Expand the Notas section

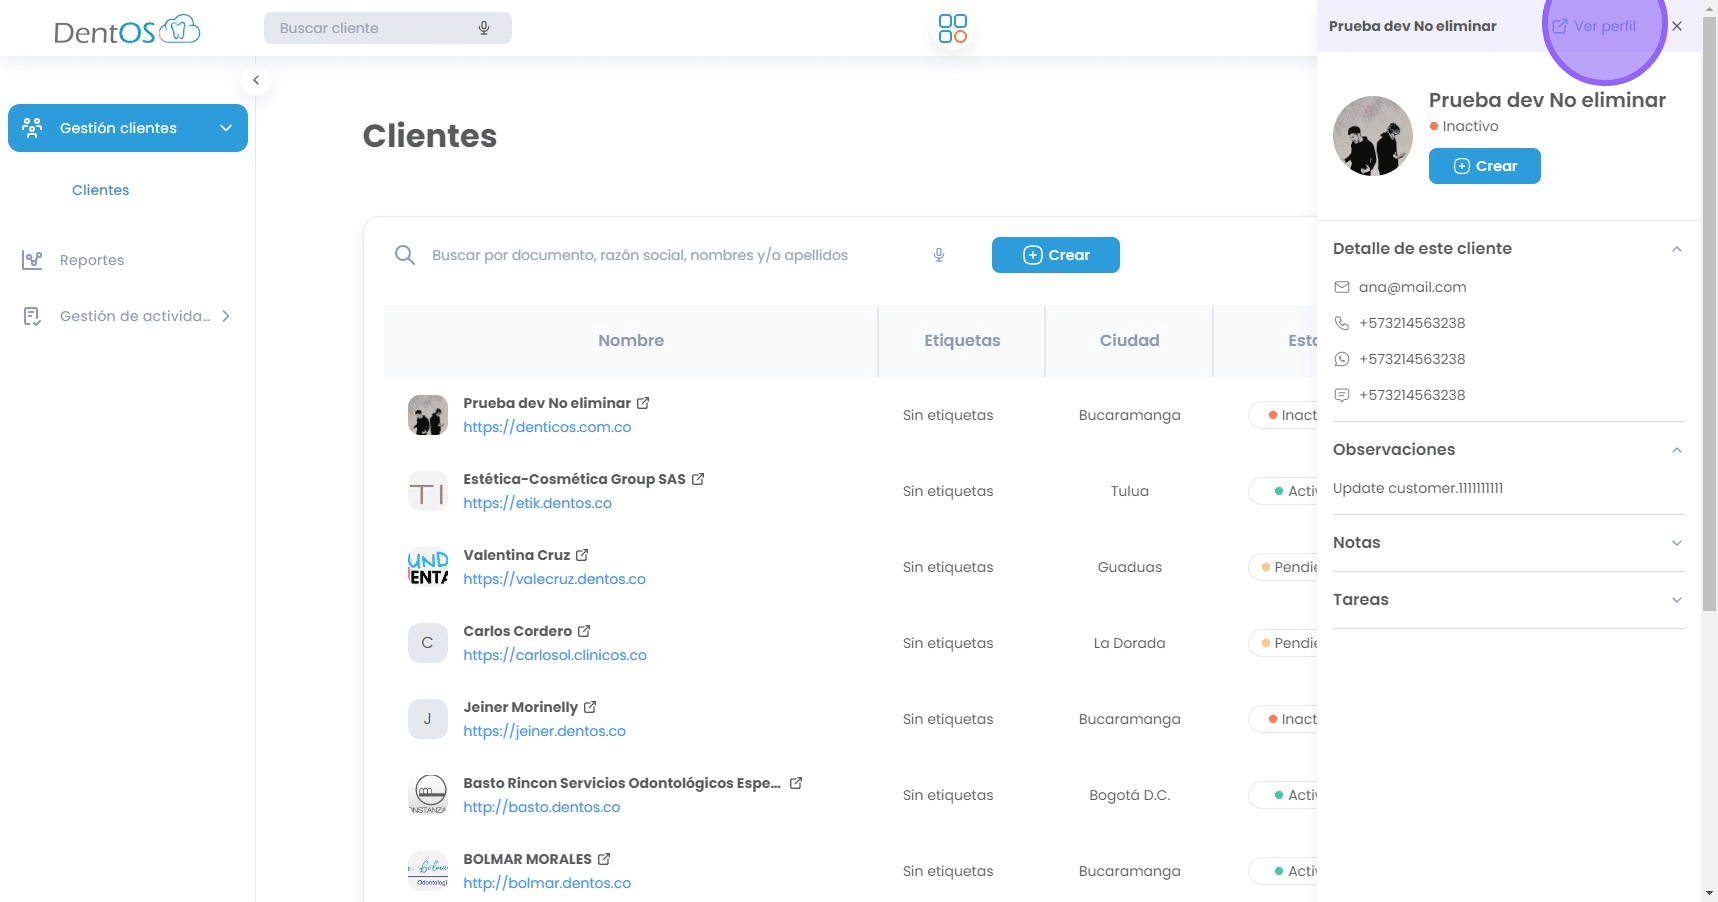pyautogui.click(x=1676, y=543)
